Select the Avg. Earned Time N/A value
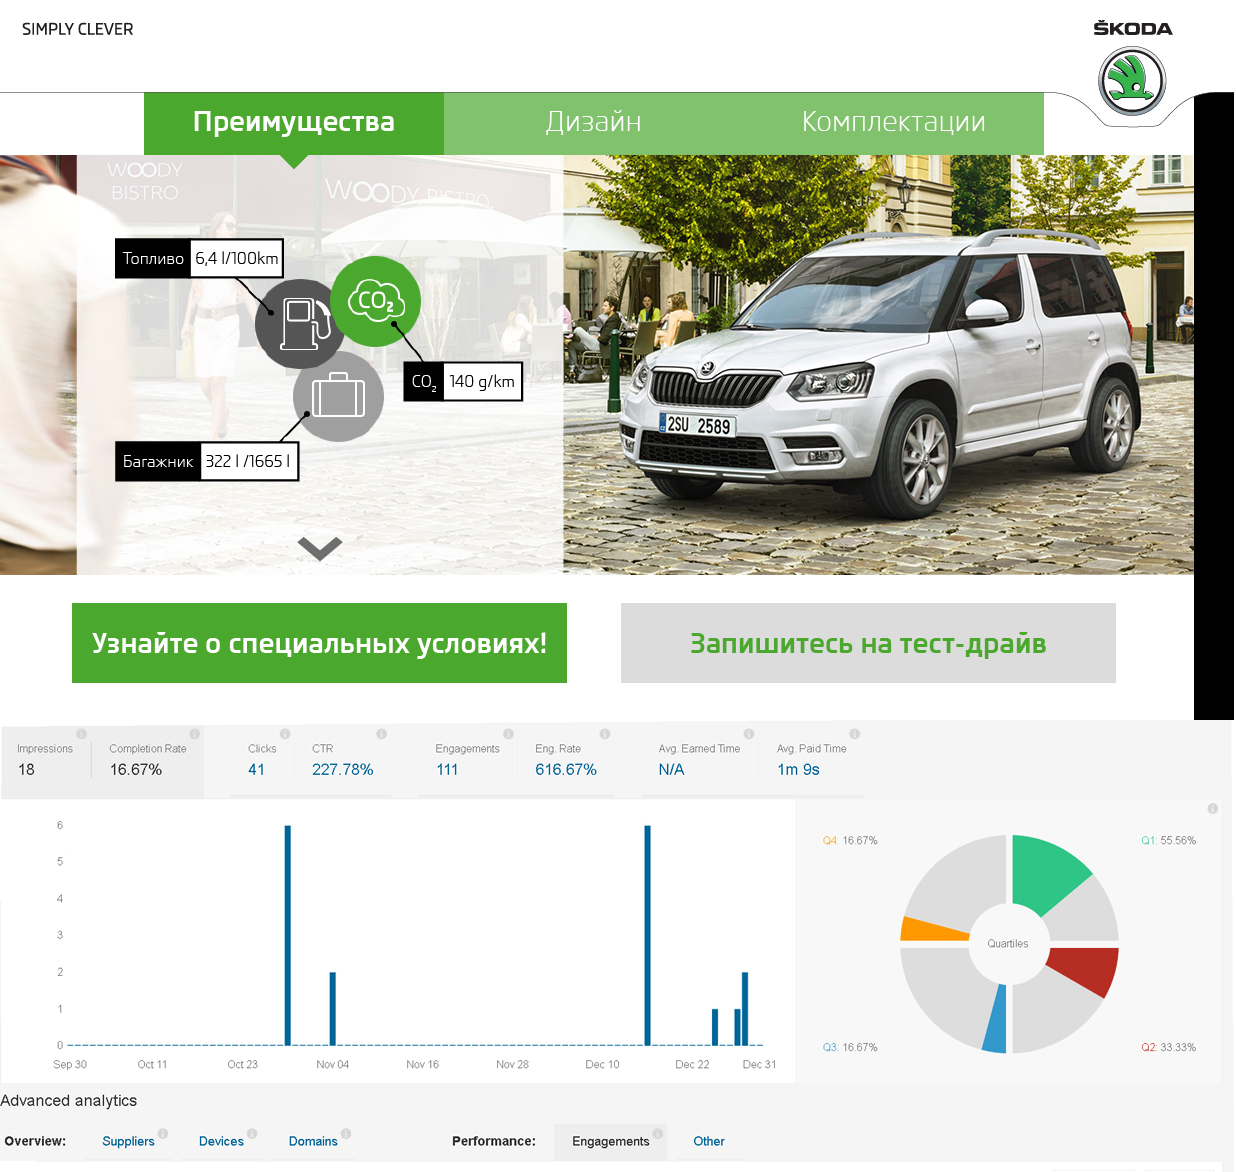The width and height of the screenshot is (1236, 1172). [x=671, y=770]
